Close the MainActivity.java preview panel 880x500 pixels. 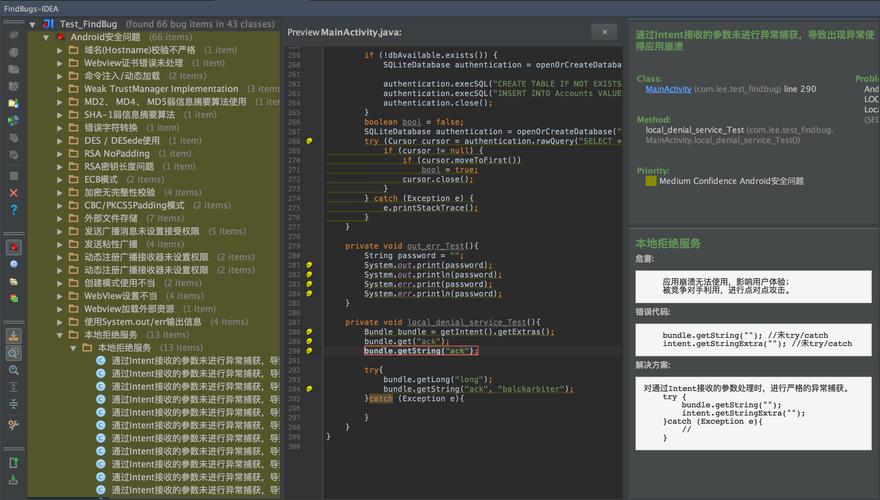[x=603, y=32]
